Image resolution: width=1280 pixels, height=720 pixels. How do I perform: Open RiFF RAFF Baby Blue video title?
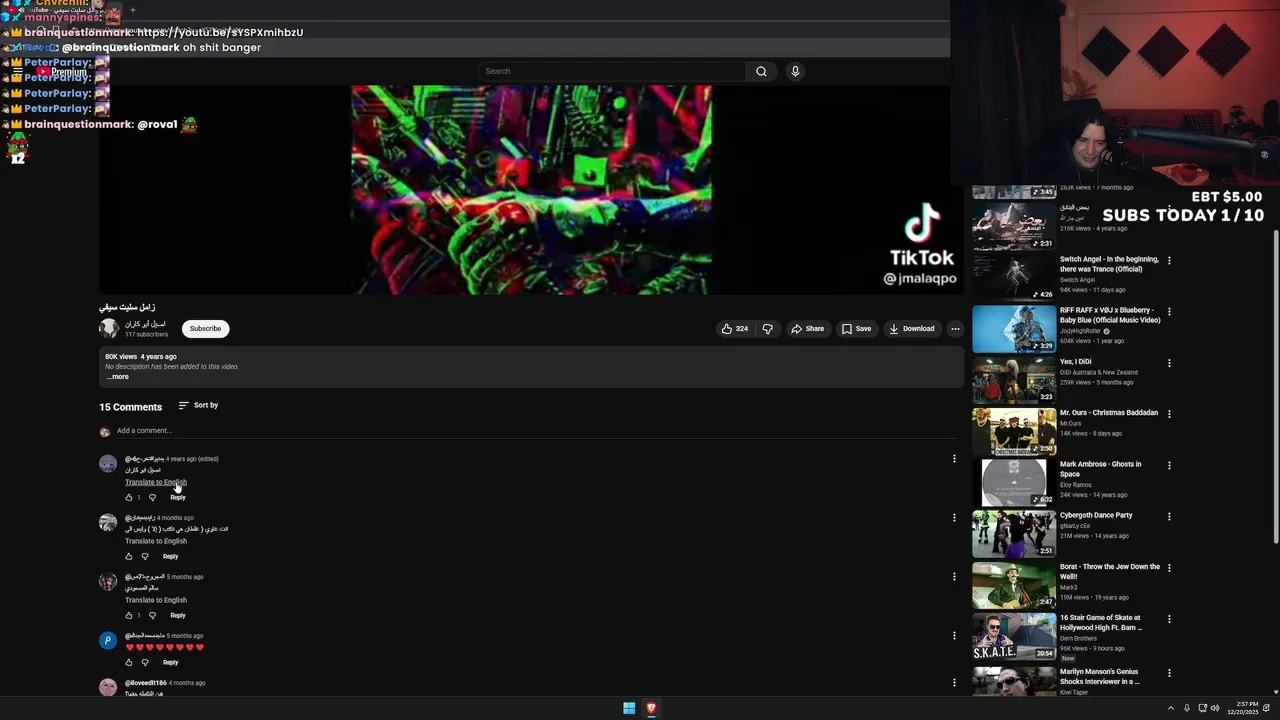click(x=1110, y=315)
